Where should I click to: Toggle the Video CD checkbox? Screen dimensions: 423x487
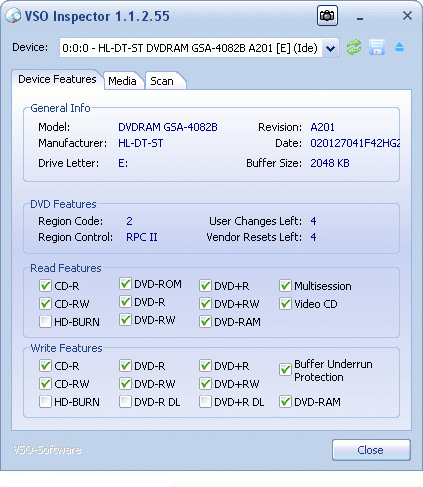tap(285, 304)
